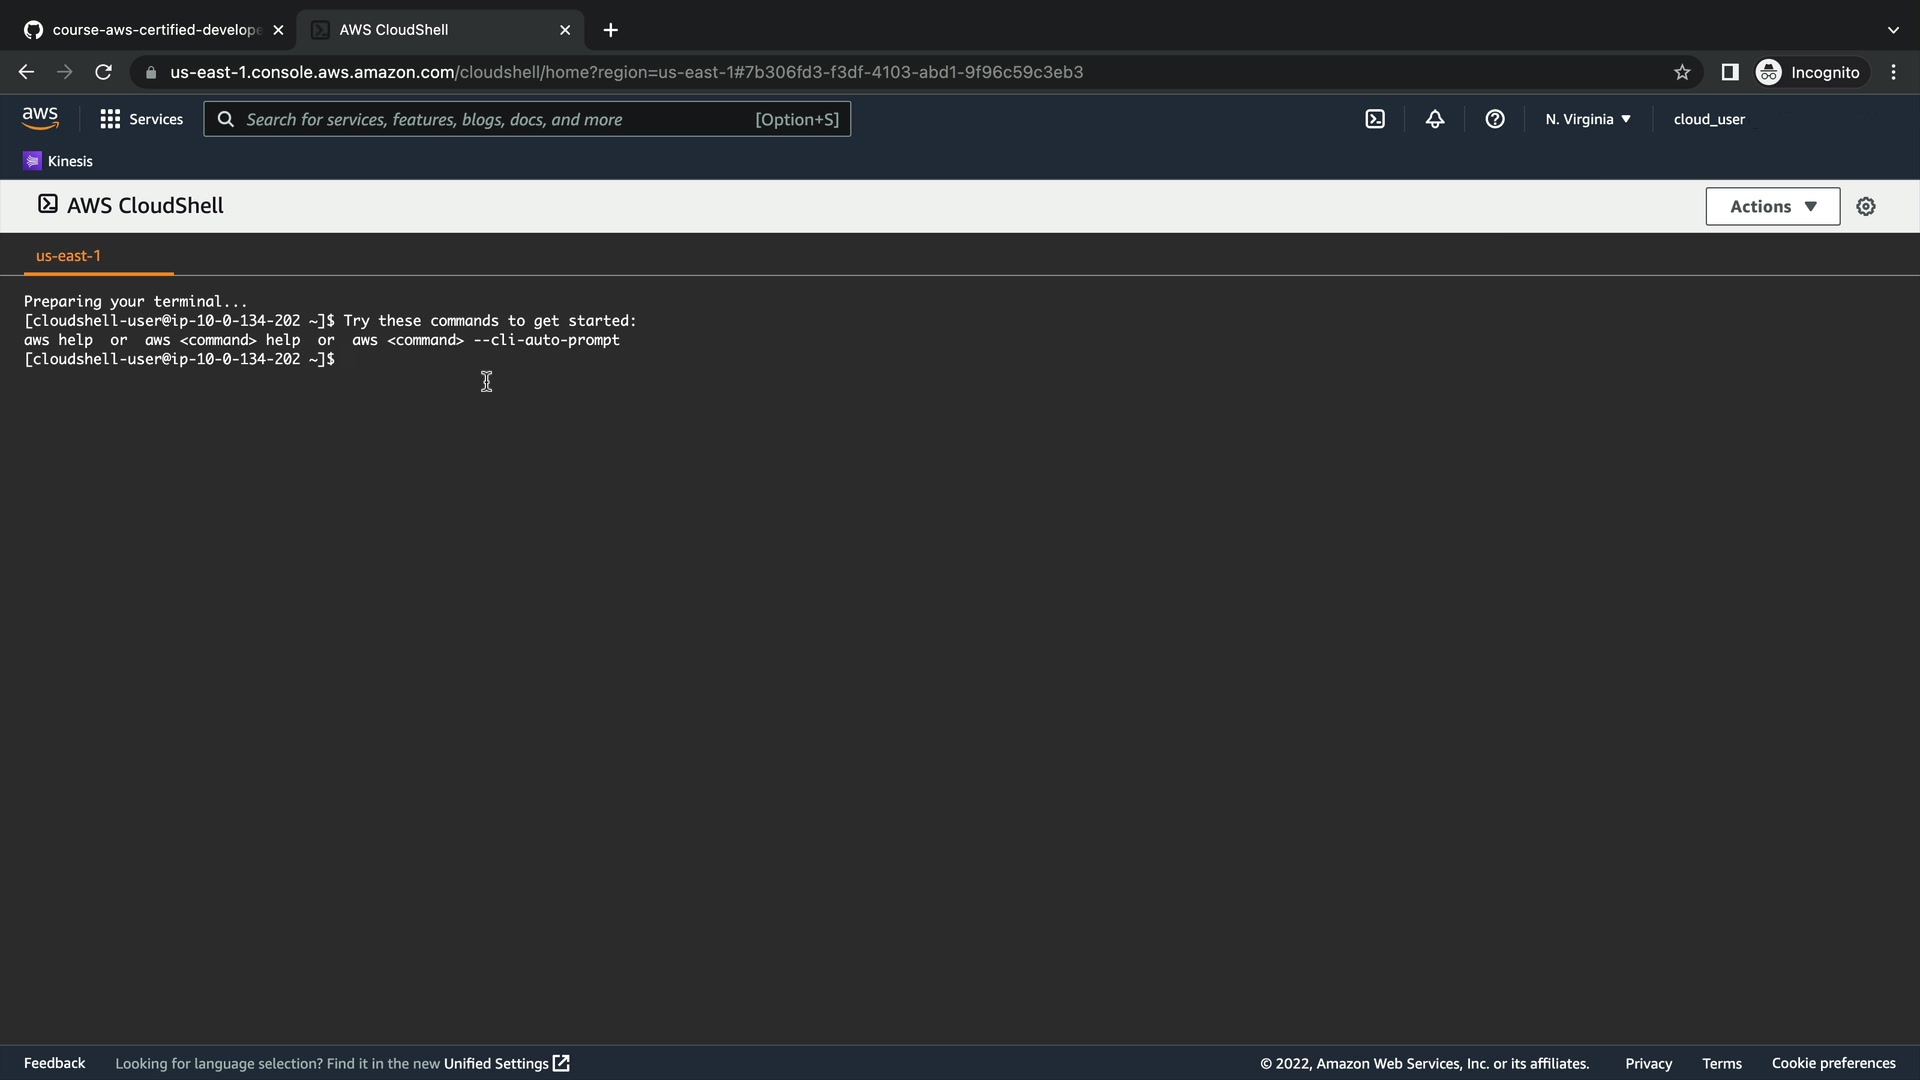
Task: Reload the current page
Action: pyautogui.click(x=103, y=72)
